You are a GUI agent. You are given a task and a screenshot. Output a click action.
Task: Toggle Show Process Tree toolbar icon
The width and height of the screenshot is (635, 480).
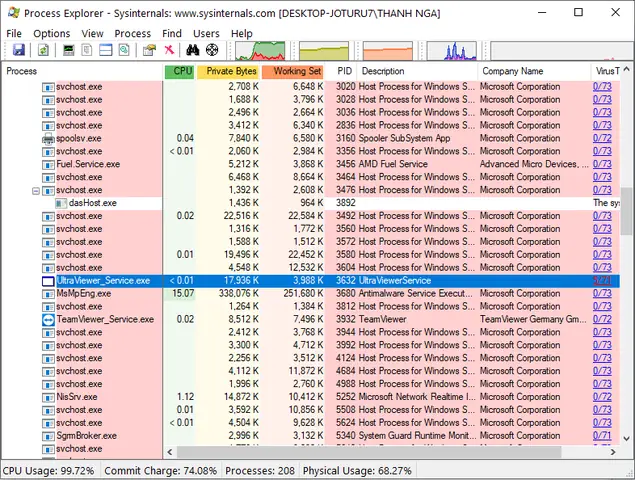pyautogui.click(x=87, y=50)
